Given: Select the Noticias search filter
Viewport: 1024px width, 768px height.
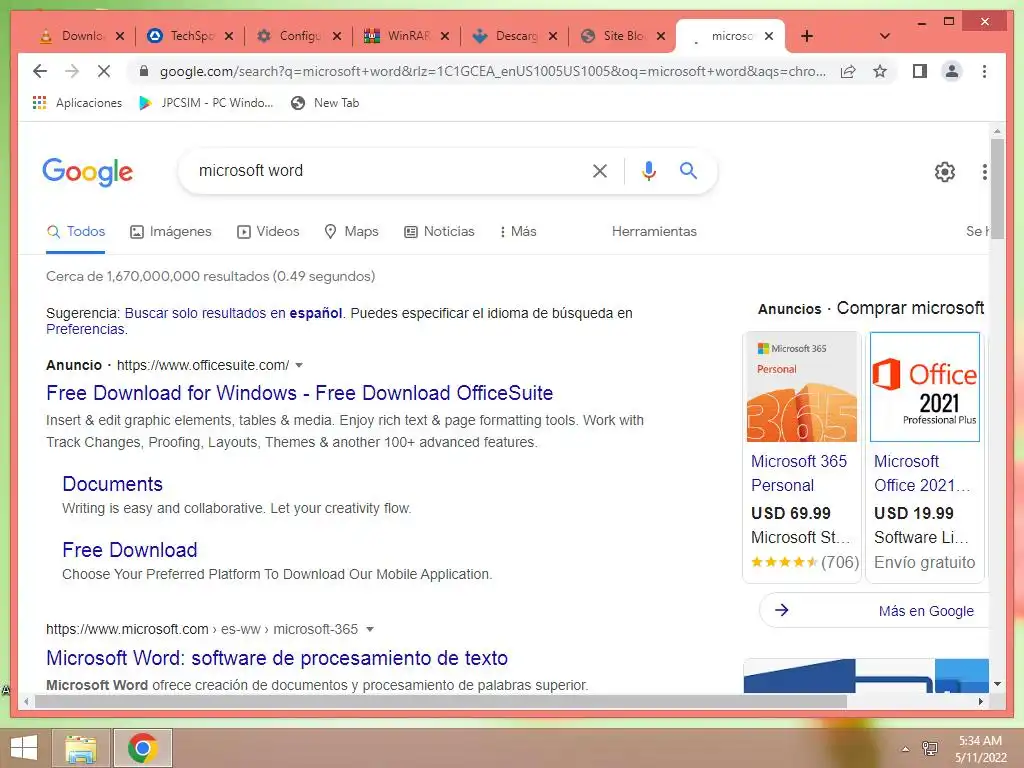Looking at the screenshot, I should tap(439, 231).
